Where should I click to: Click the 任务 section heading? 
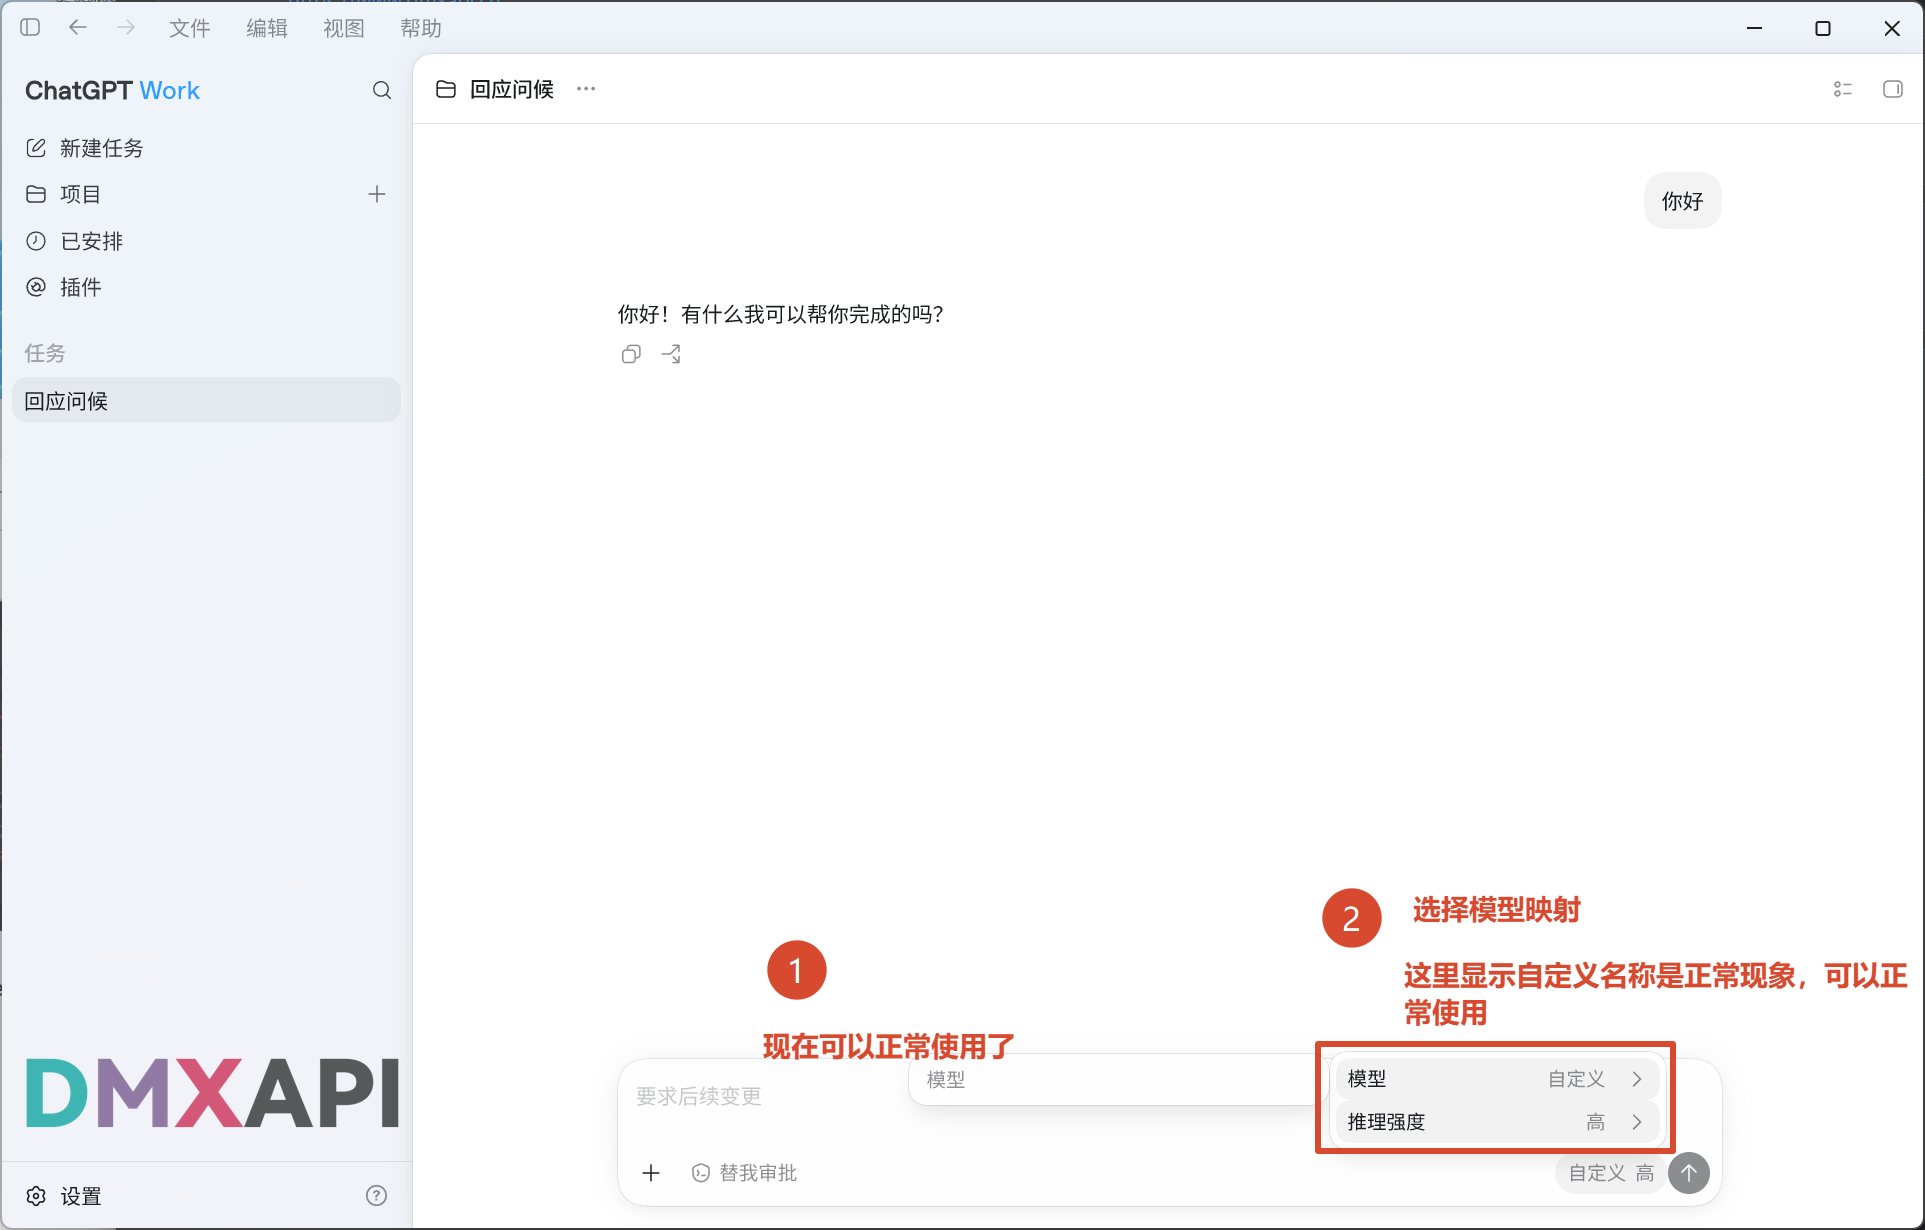pyautogui.click(x=45, y=353)
